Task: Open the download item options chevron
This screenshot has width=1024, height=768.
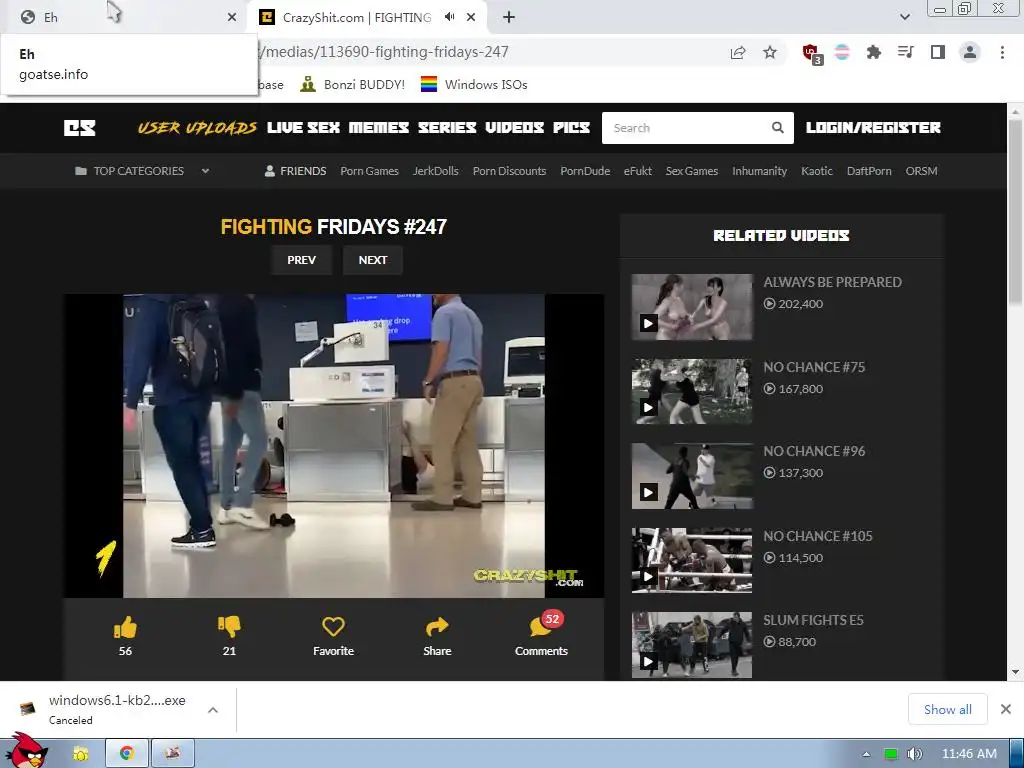Action: coord(213,710)
